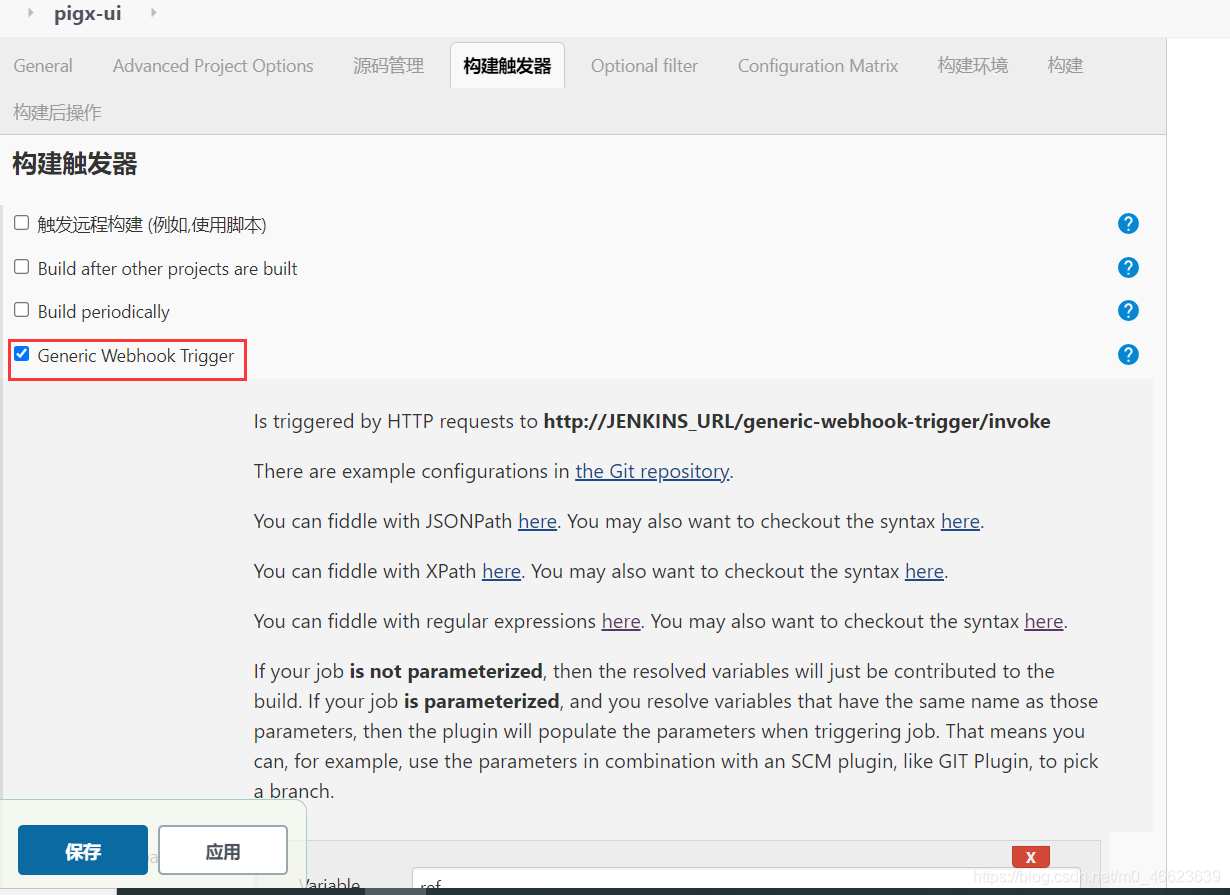Image resolution: width=1230 pixels, height=895 pixels.
Task: Open 构建环境 tab
Action: pyautogui.click(x=973, y=66)
